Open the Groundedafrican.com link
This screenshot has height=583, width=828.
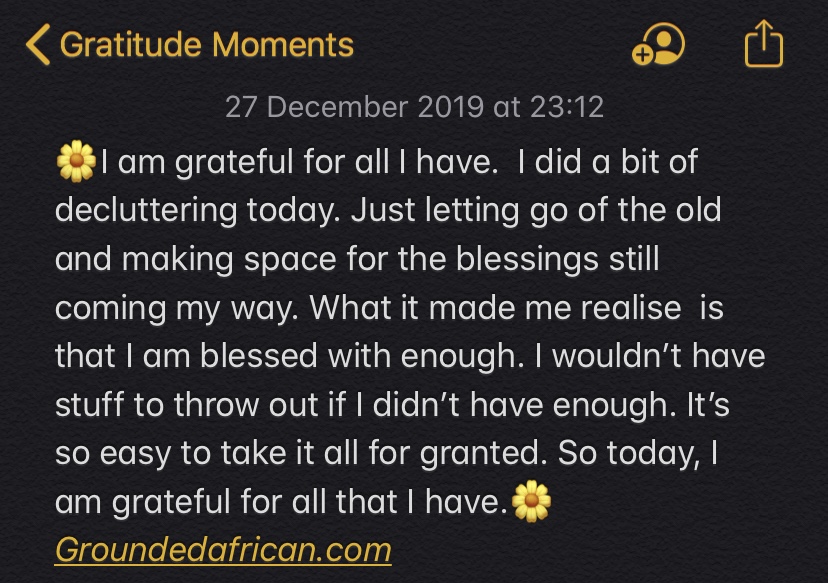tap(222, 549)
